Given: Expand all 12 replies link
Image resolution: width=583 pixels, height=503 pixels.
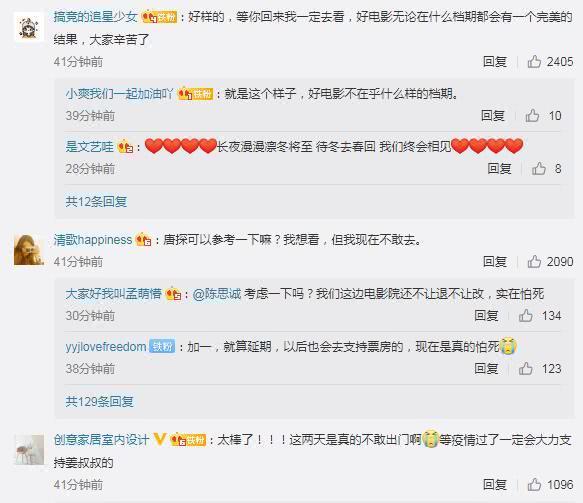Looking at the screenshot, I should tap(96, 201).
